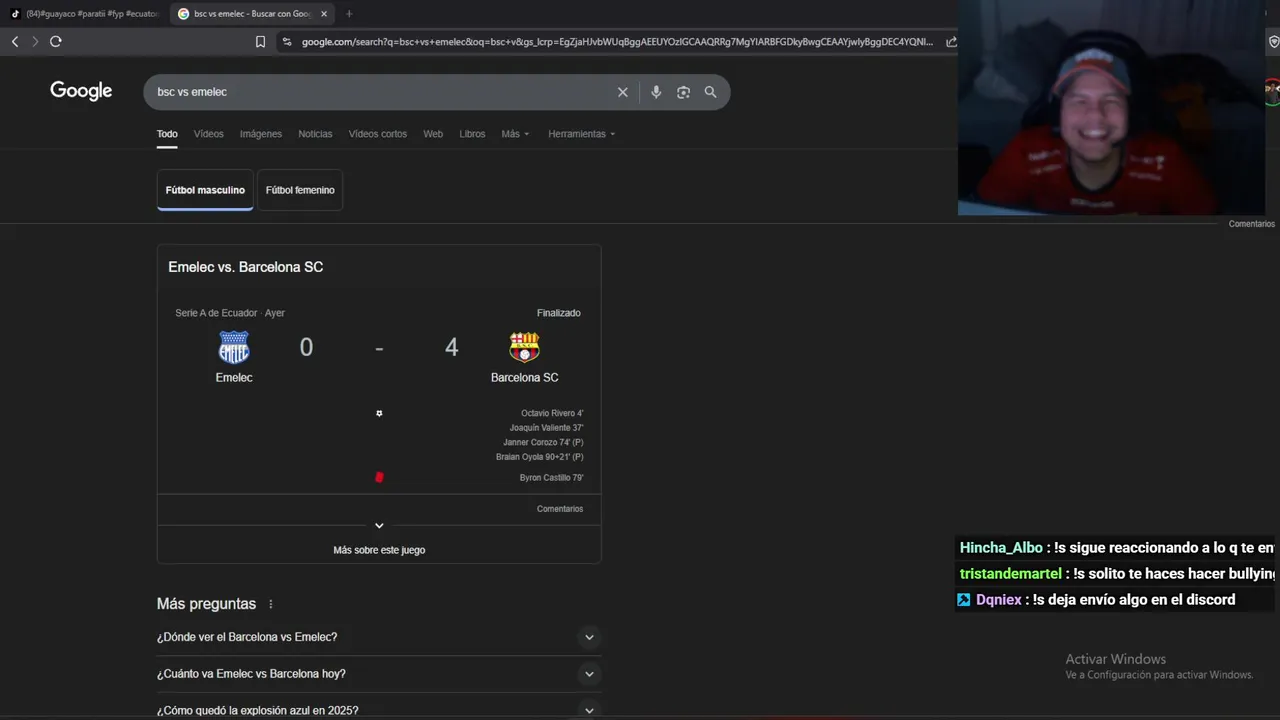Open Más sobre este juego link
The width and height of the screenshot is (1280, 720).
click(x=379, y=550)
